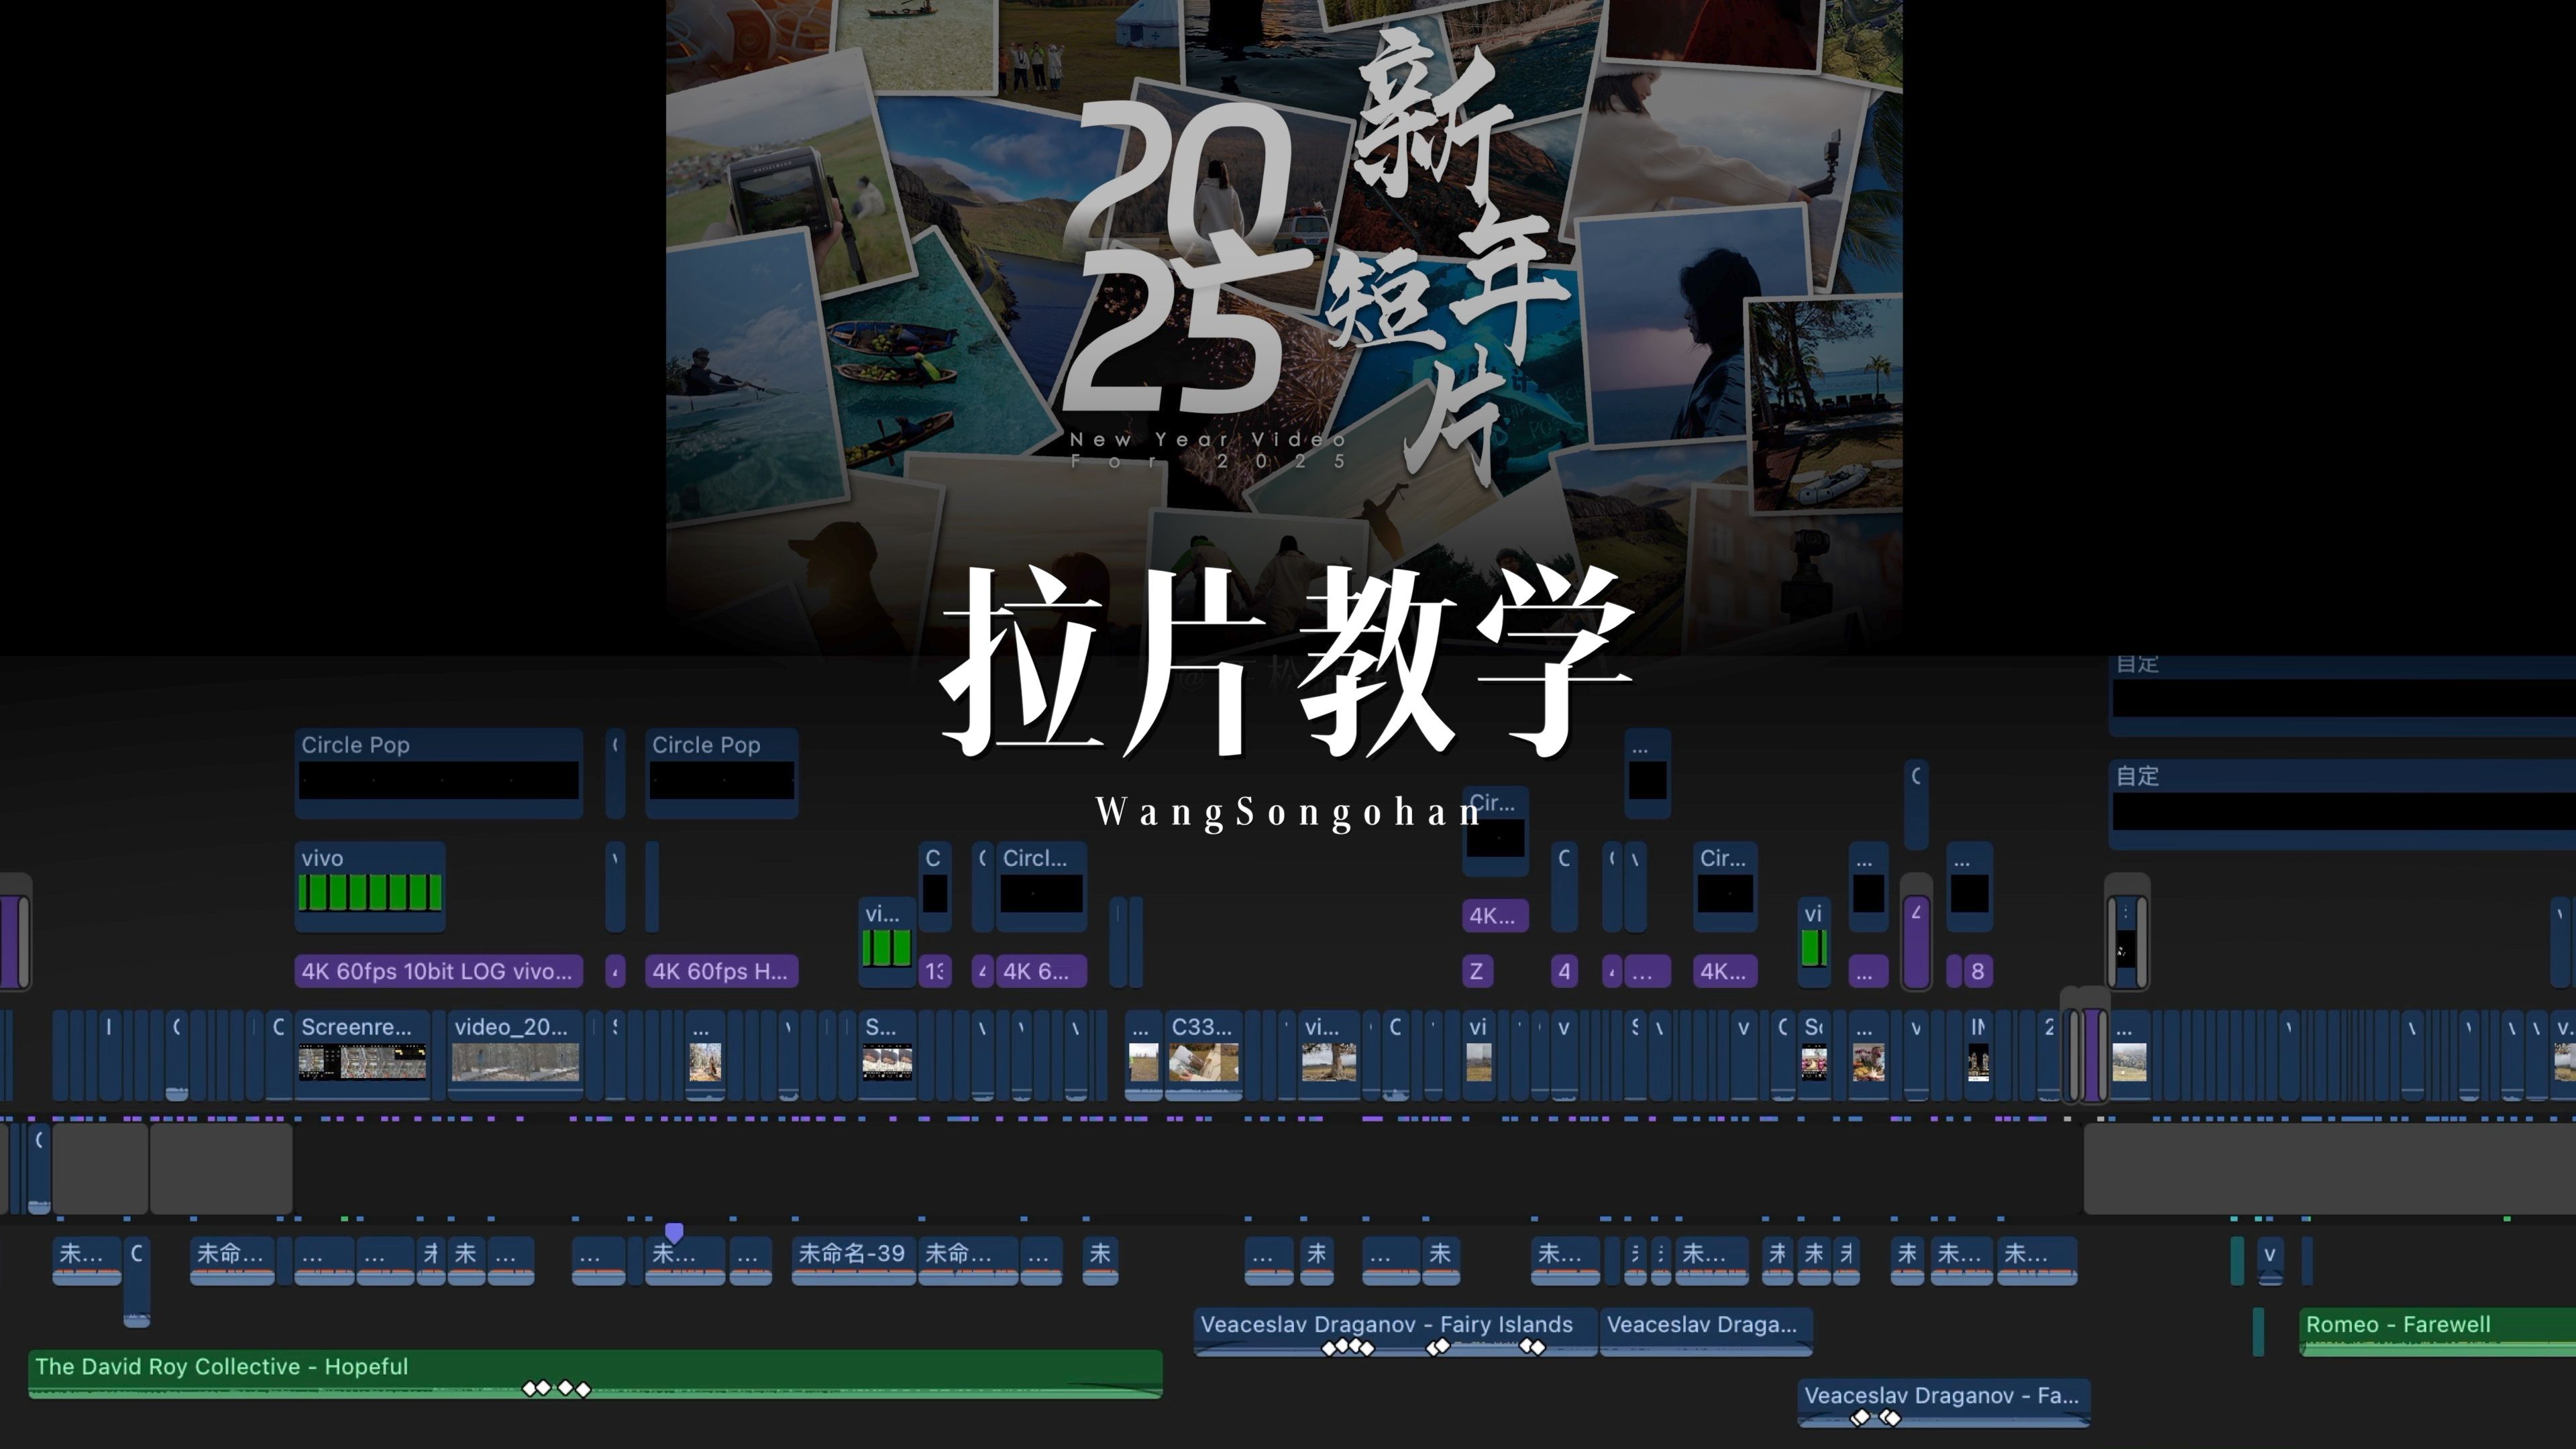Select the clip with night-lit tower thumbnail
The image size is (2576, 1449).
click(1978, 1055)
